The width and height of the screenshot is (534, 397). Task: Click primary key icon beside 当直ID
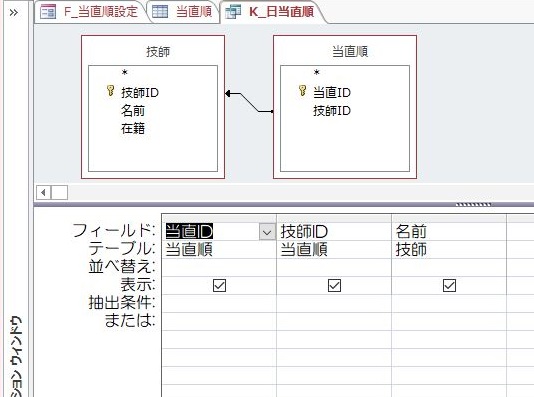pos(302,91)
